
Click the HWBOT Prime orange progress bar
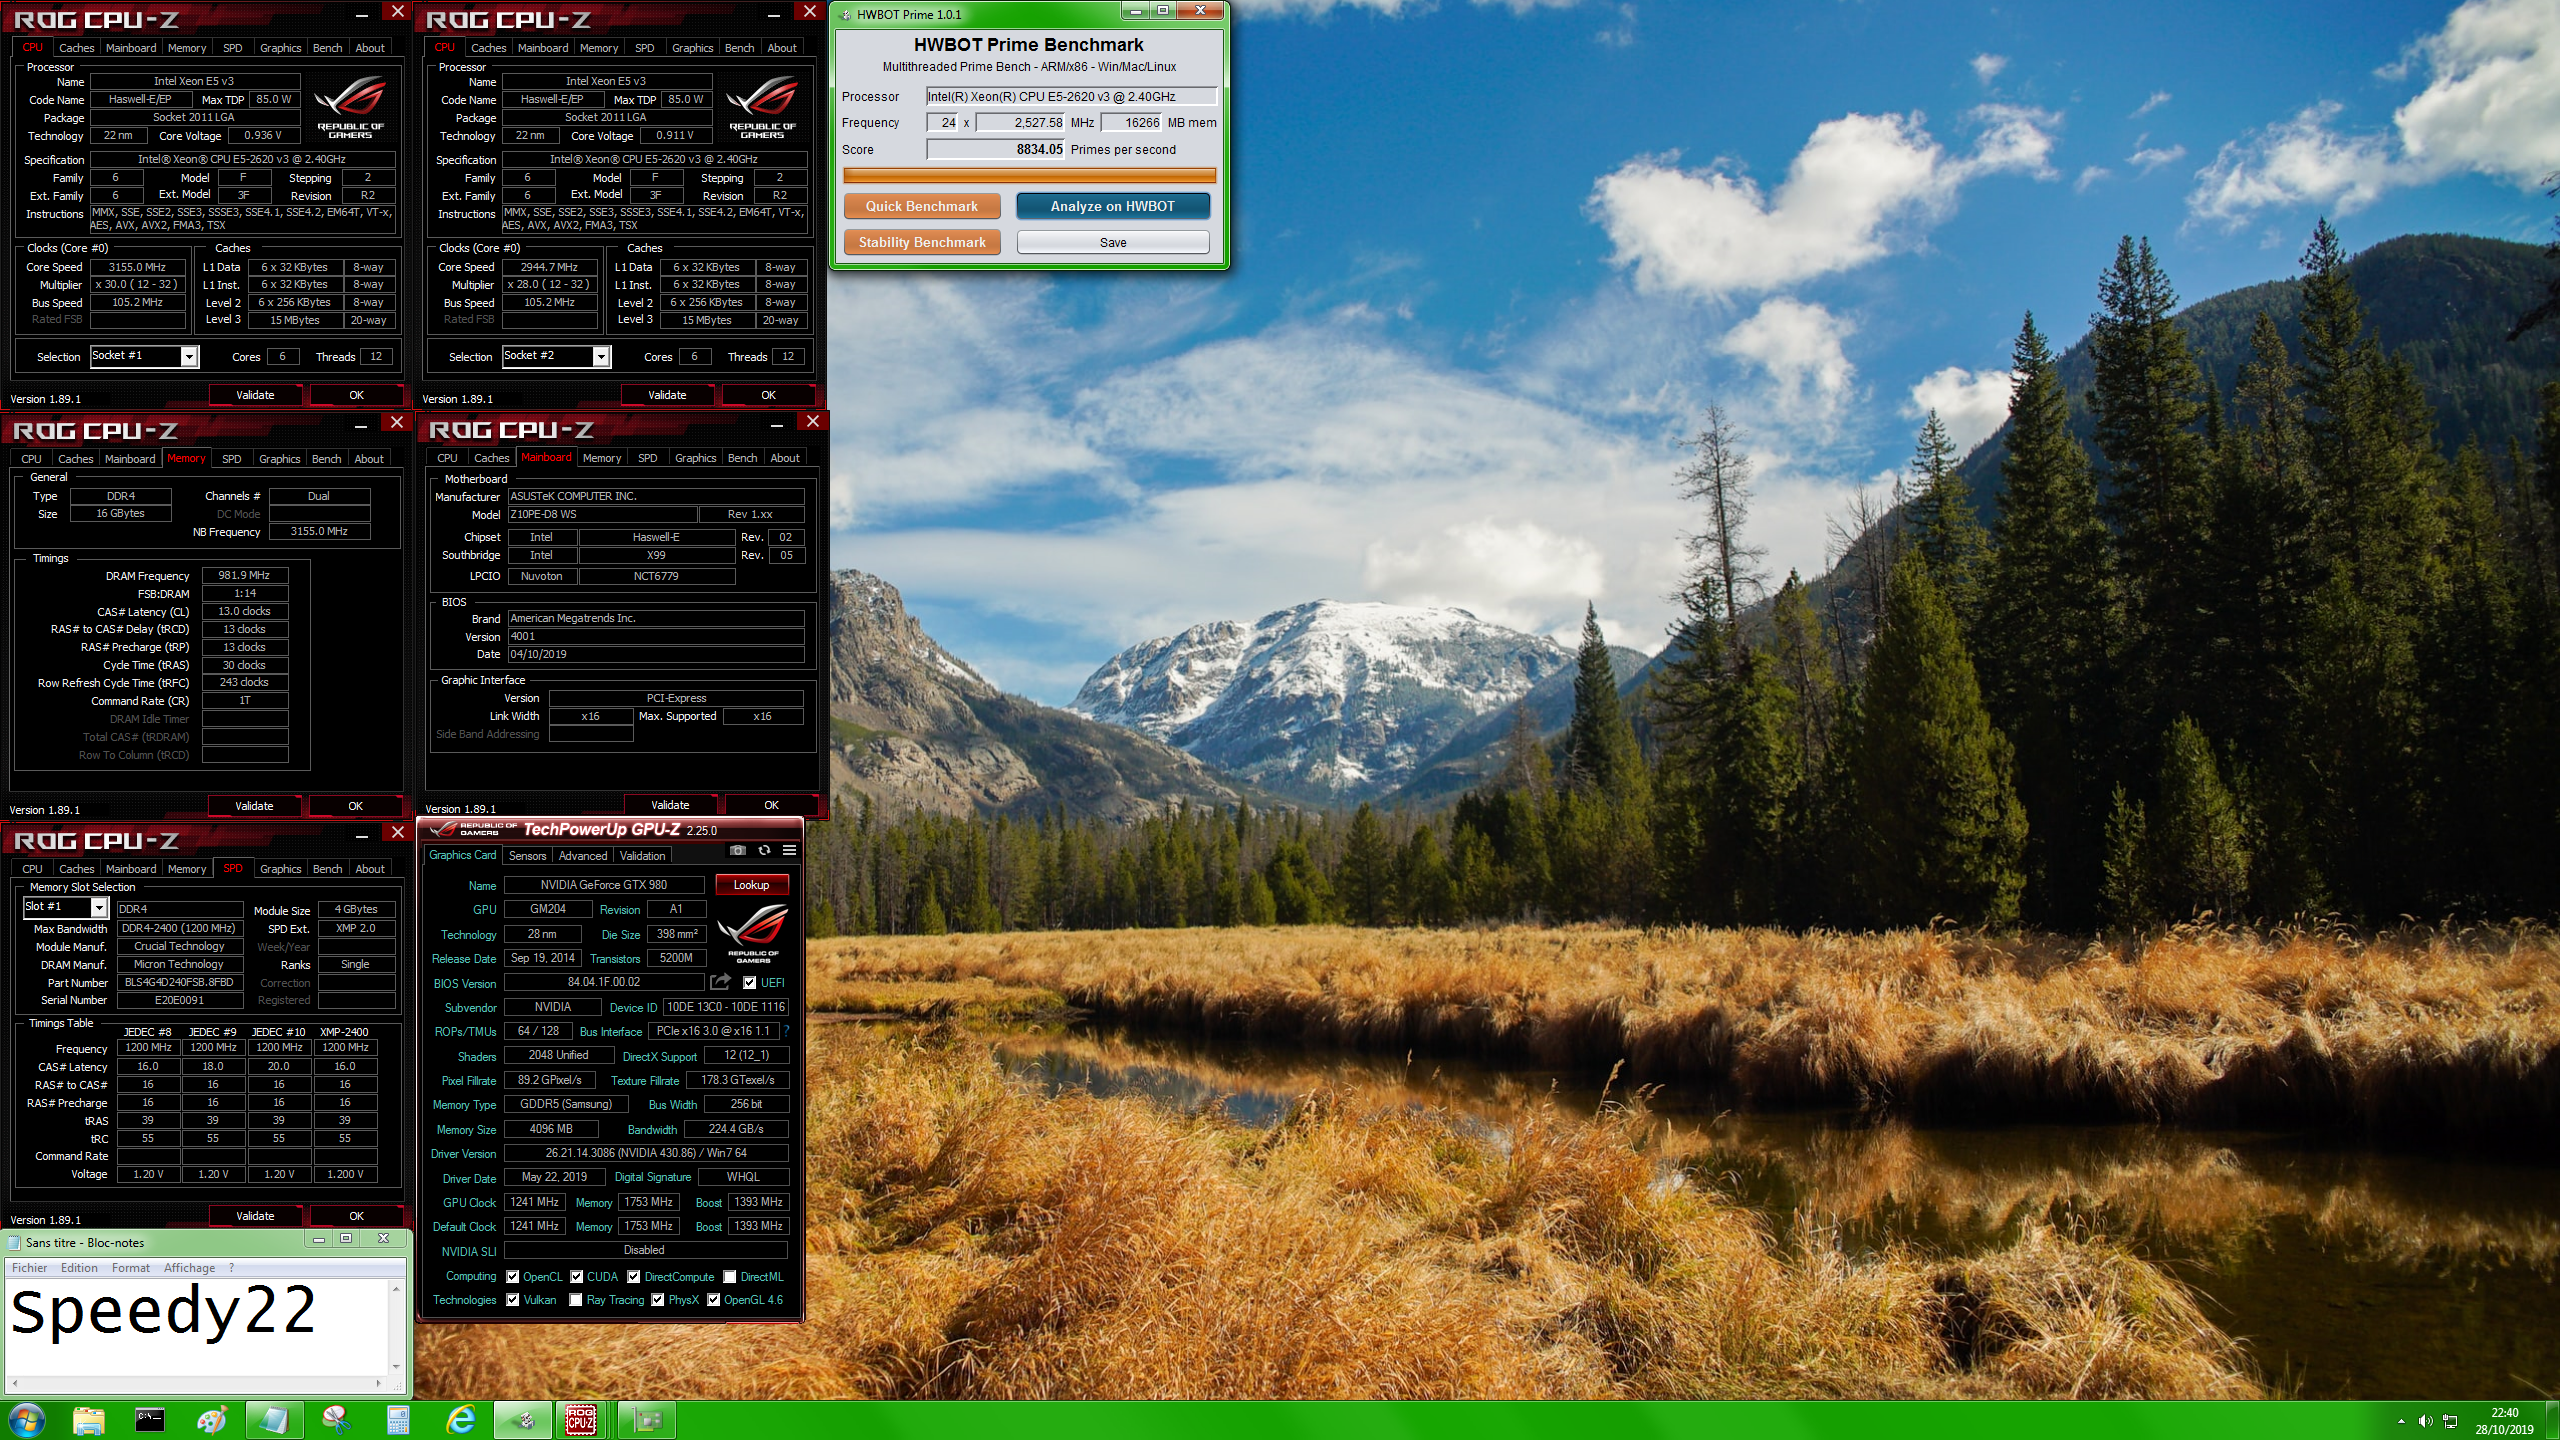pos(1029,175)
